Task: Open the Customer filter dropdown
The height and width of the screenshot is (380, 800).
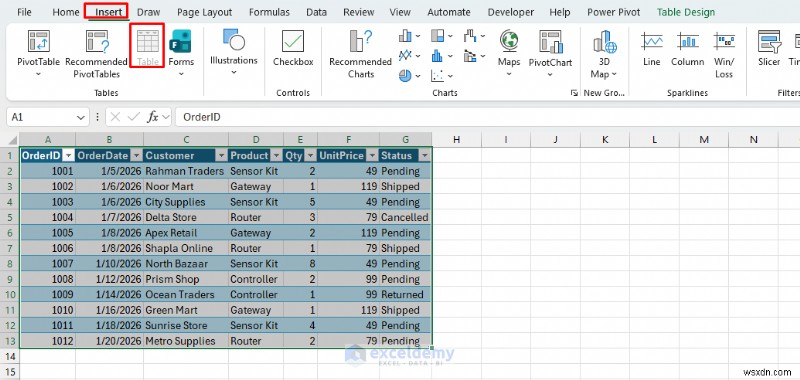Action: point(221,156)
